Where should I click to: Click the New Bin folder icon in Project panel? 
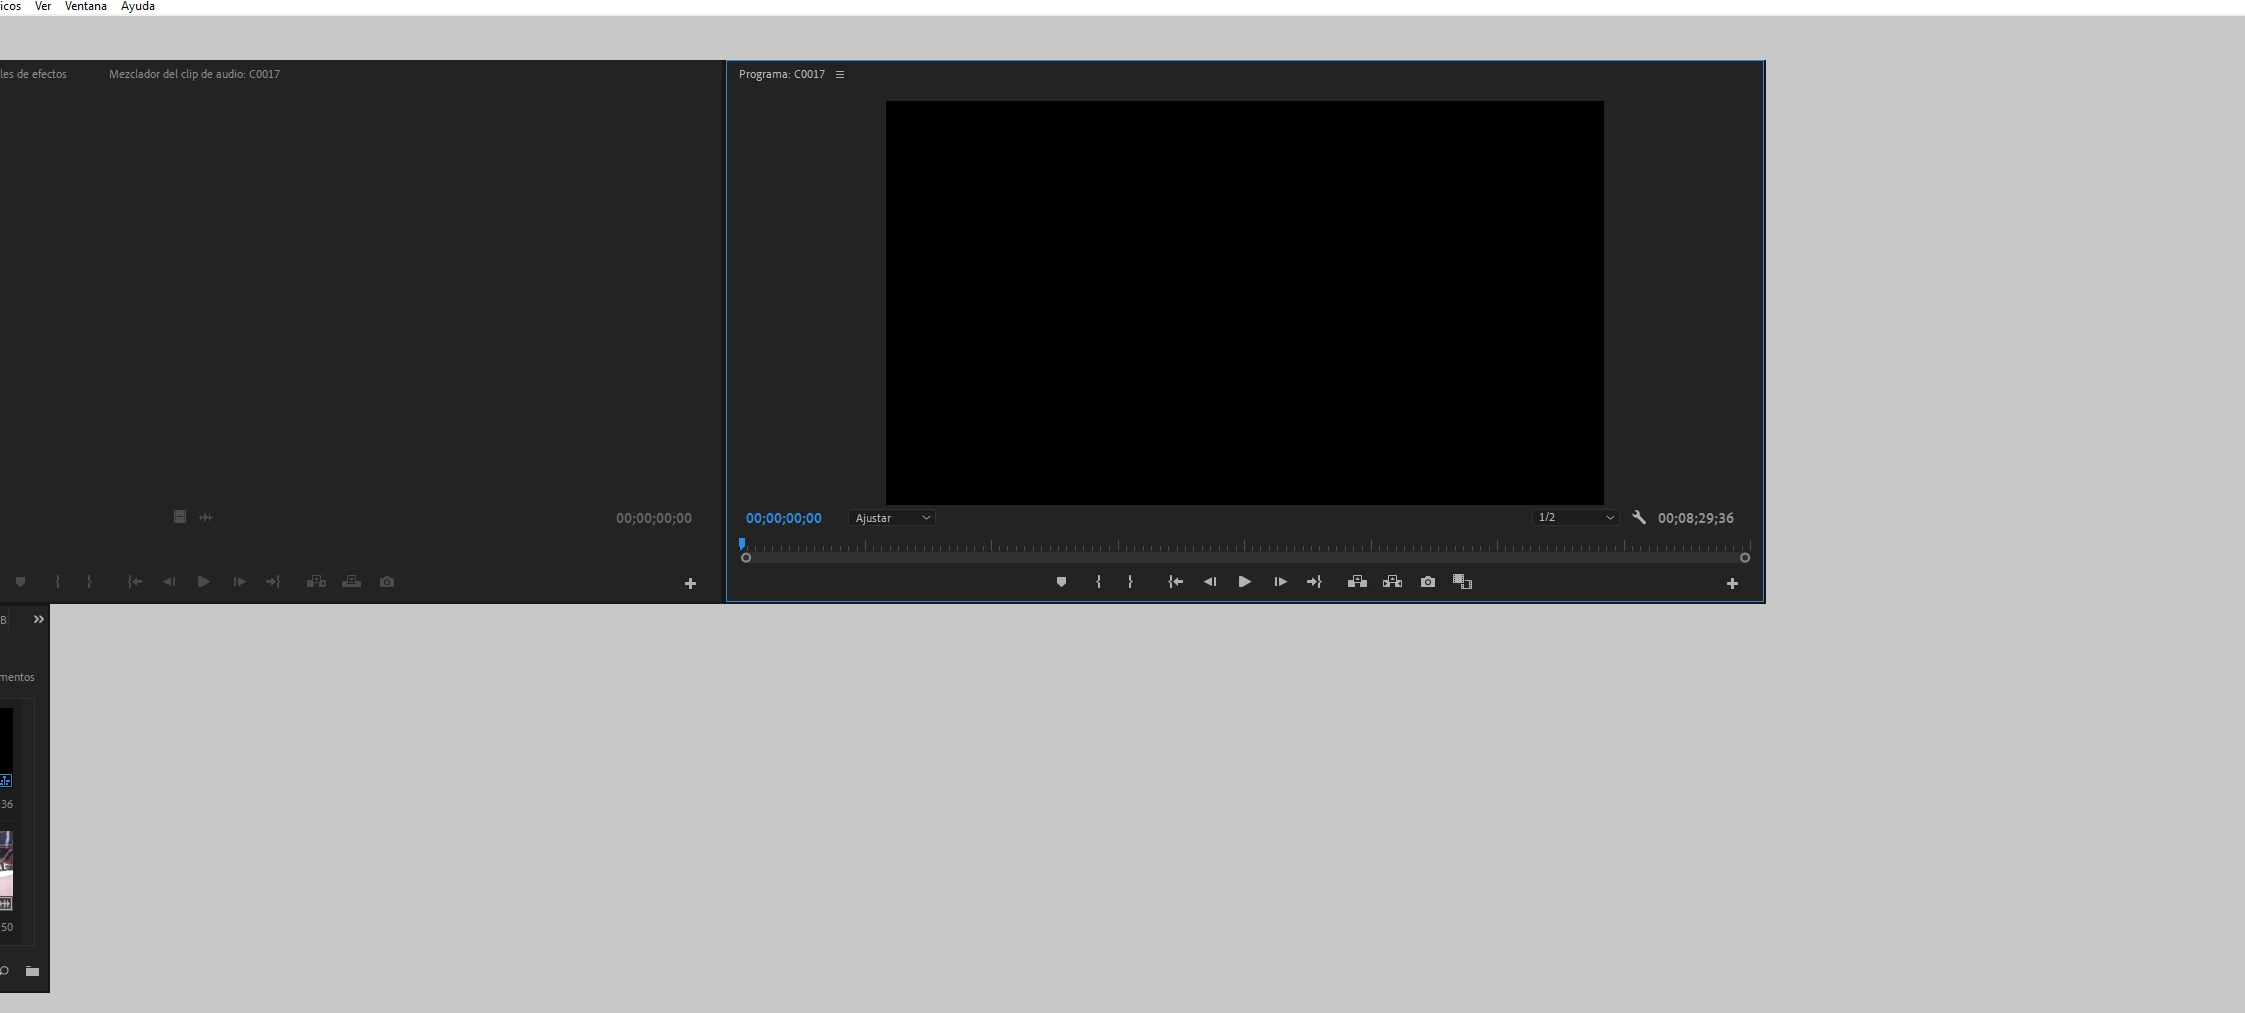point(32,971)
